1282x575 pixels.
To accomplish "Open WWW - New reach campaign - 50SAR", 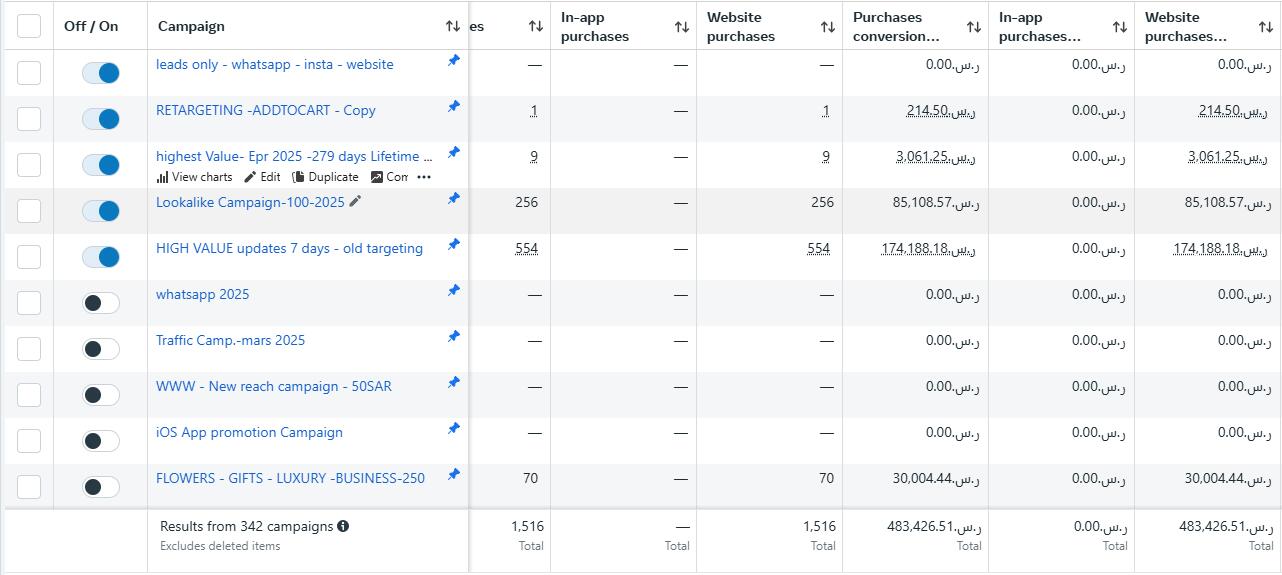I will [x=273, y=386].
